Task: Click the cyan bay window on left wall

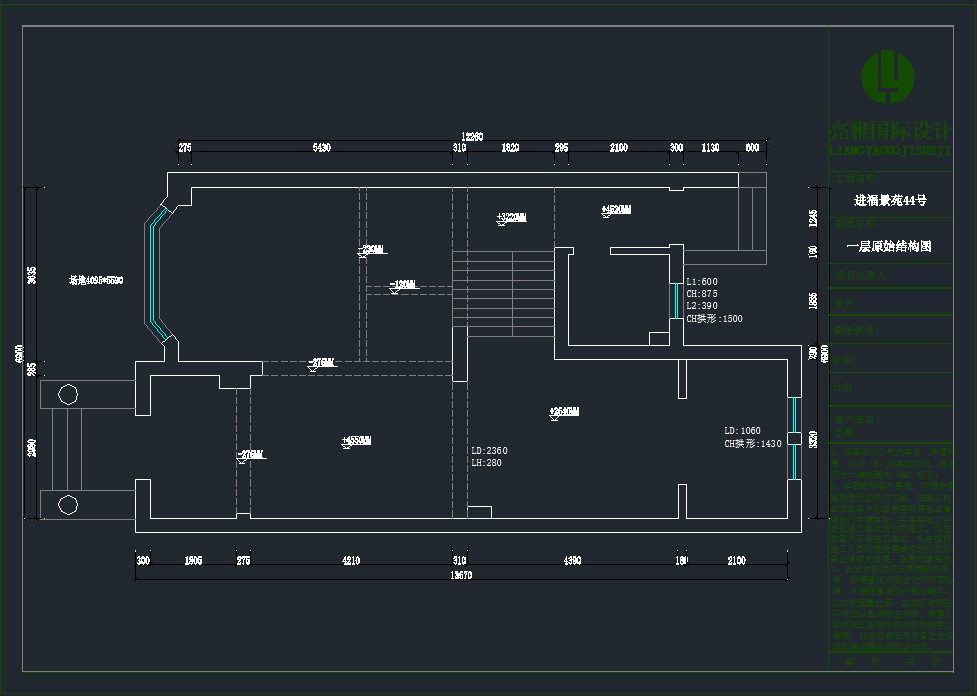Action: click(154, 272)
